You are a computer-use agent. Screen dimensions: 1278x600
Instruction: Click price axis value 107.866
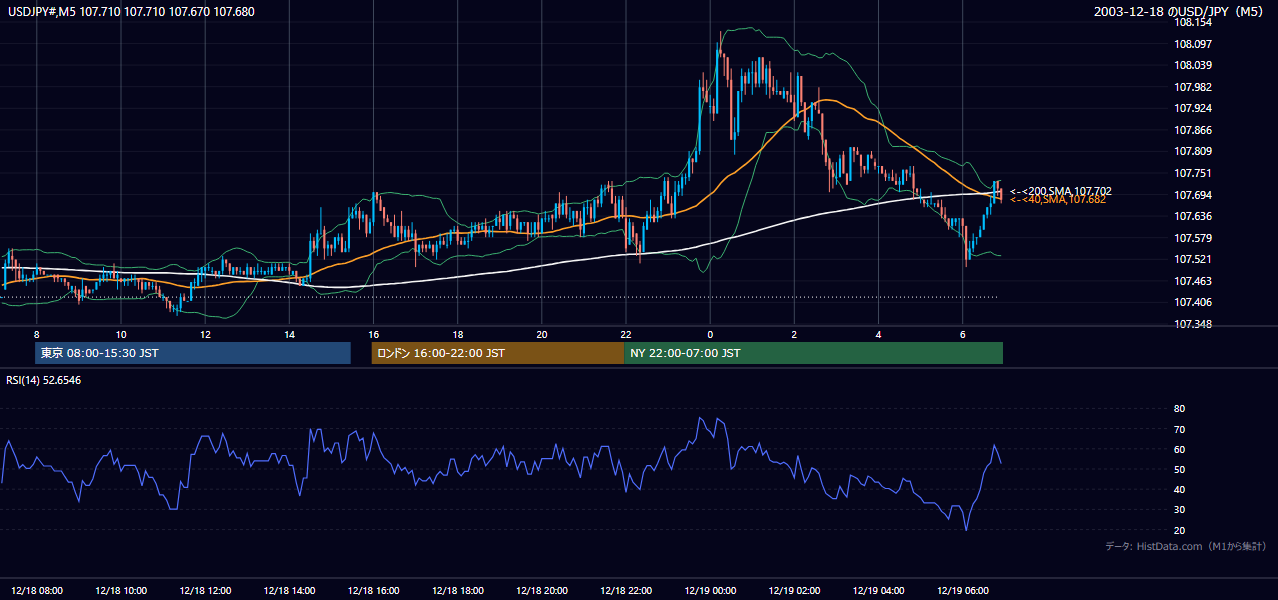pos(1193,130)
